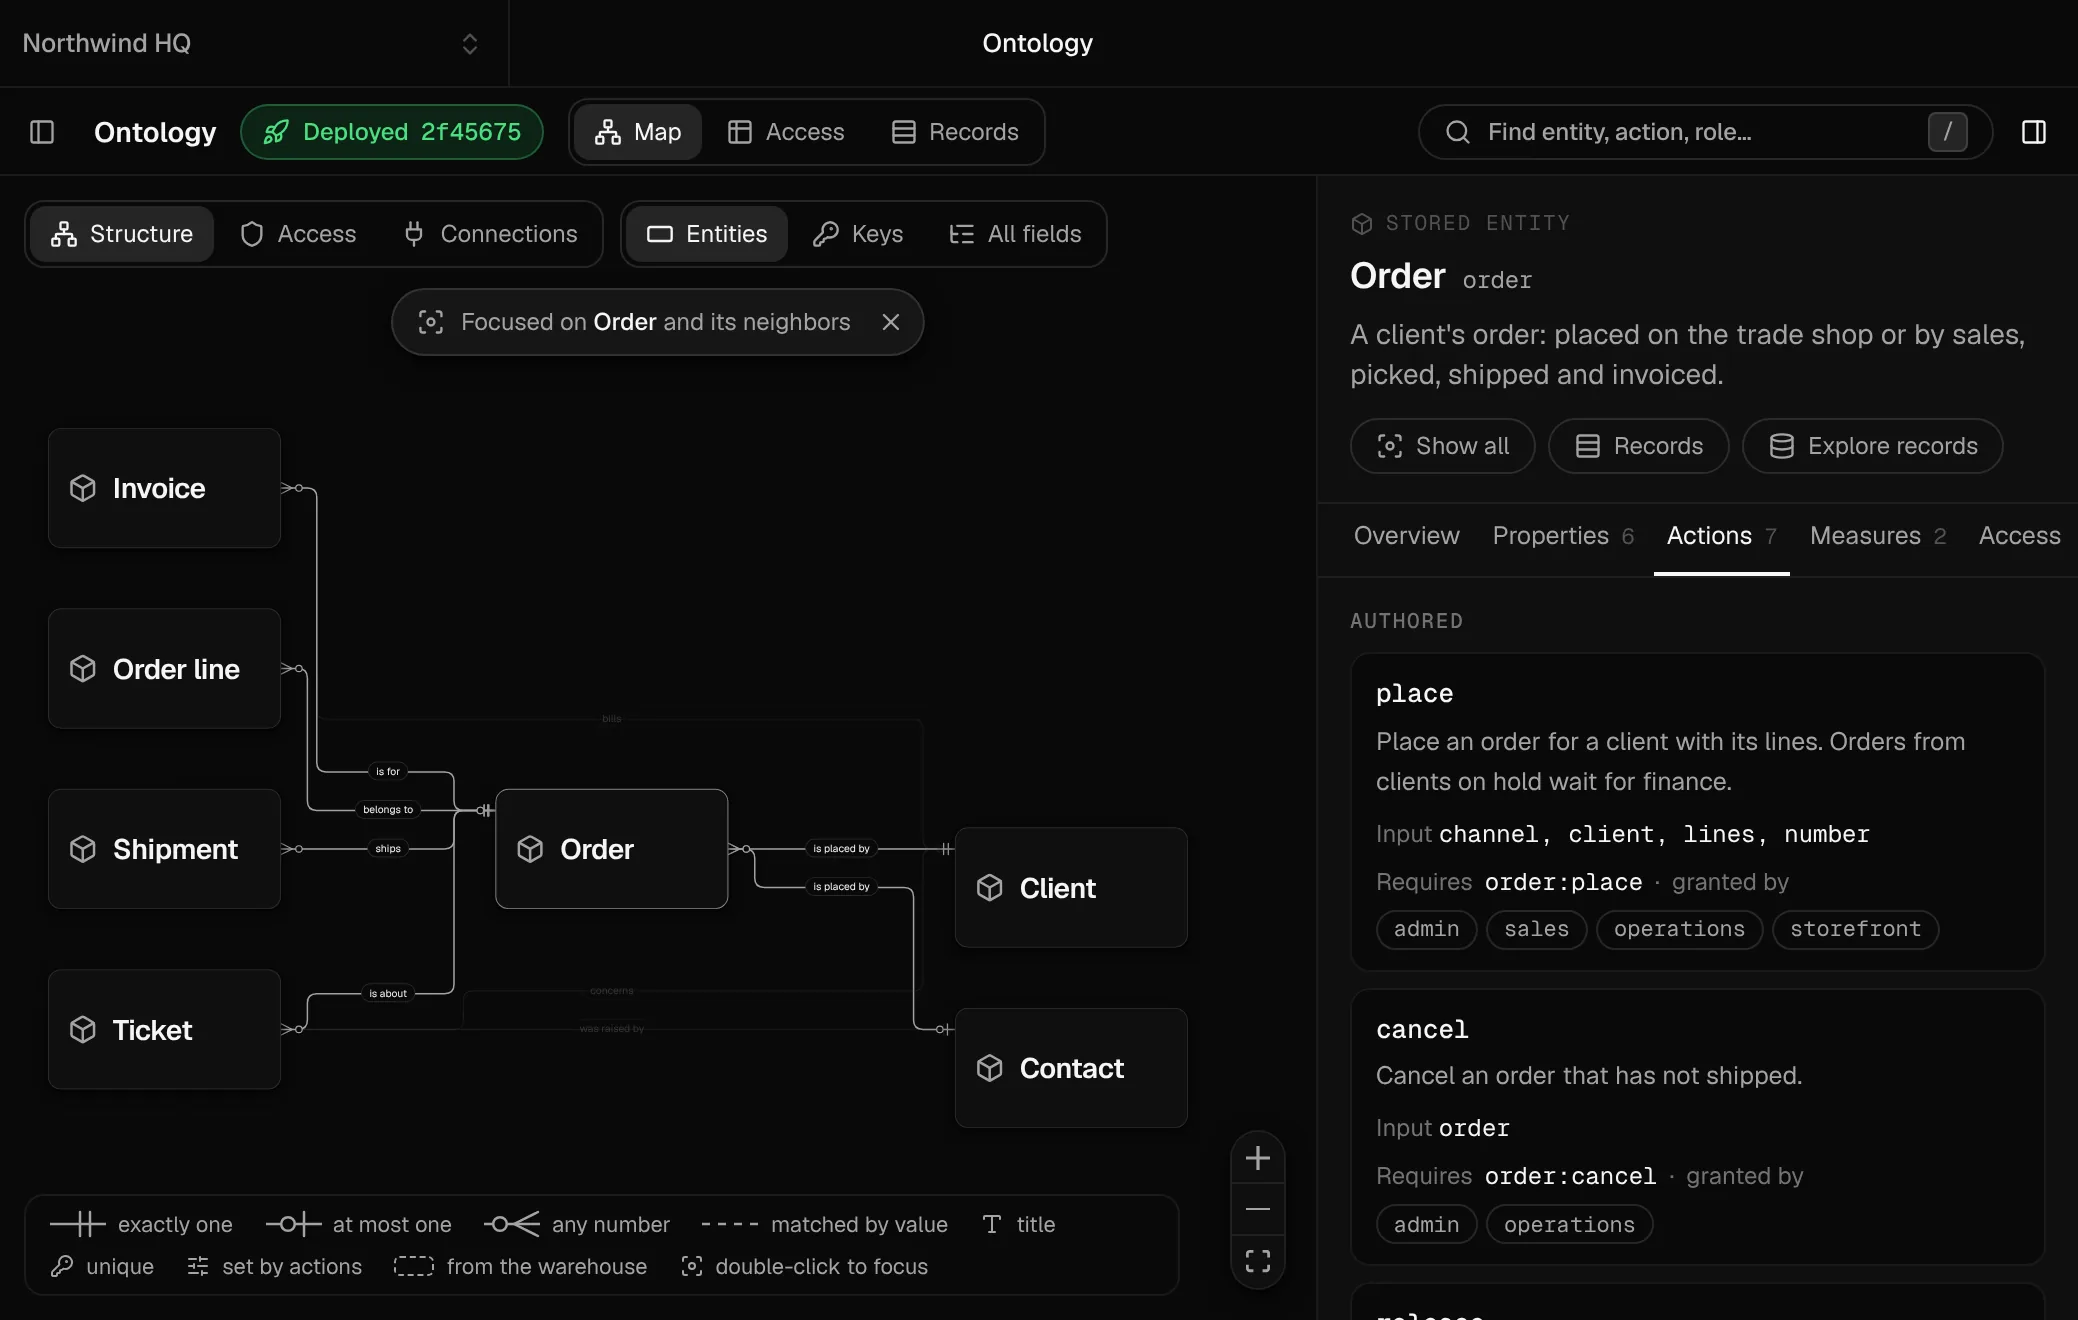Select the All fields detail level
2078x1320 pixels.
pyautogui.click(x=1015, y=234)
